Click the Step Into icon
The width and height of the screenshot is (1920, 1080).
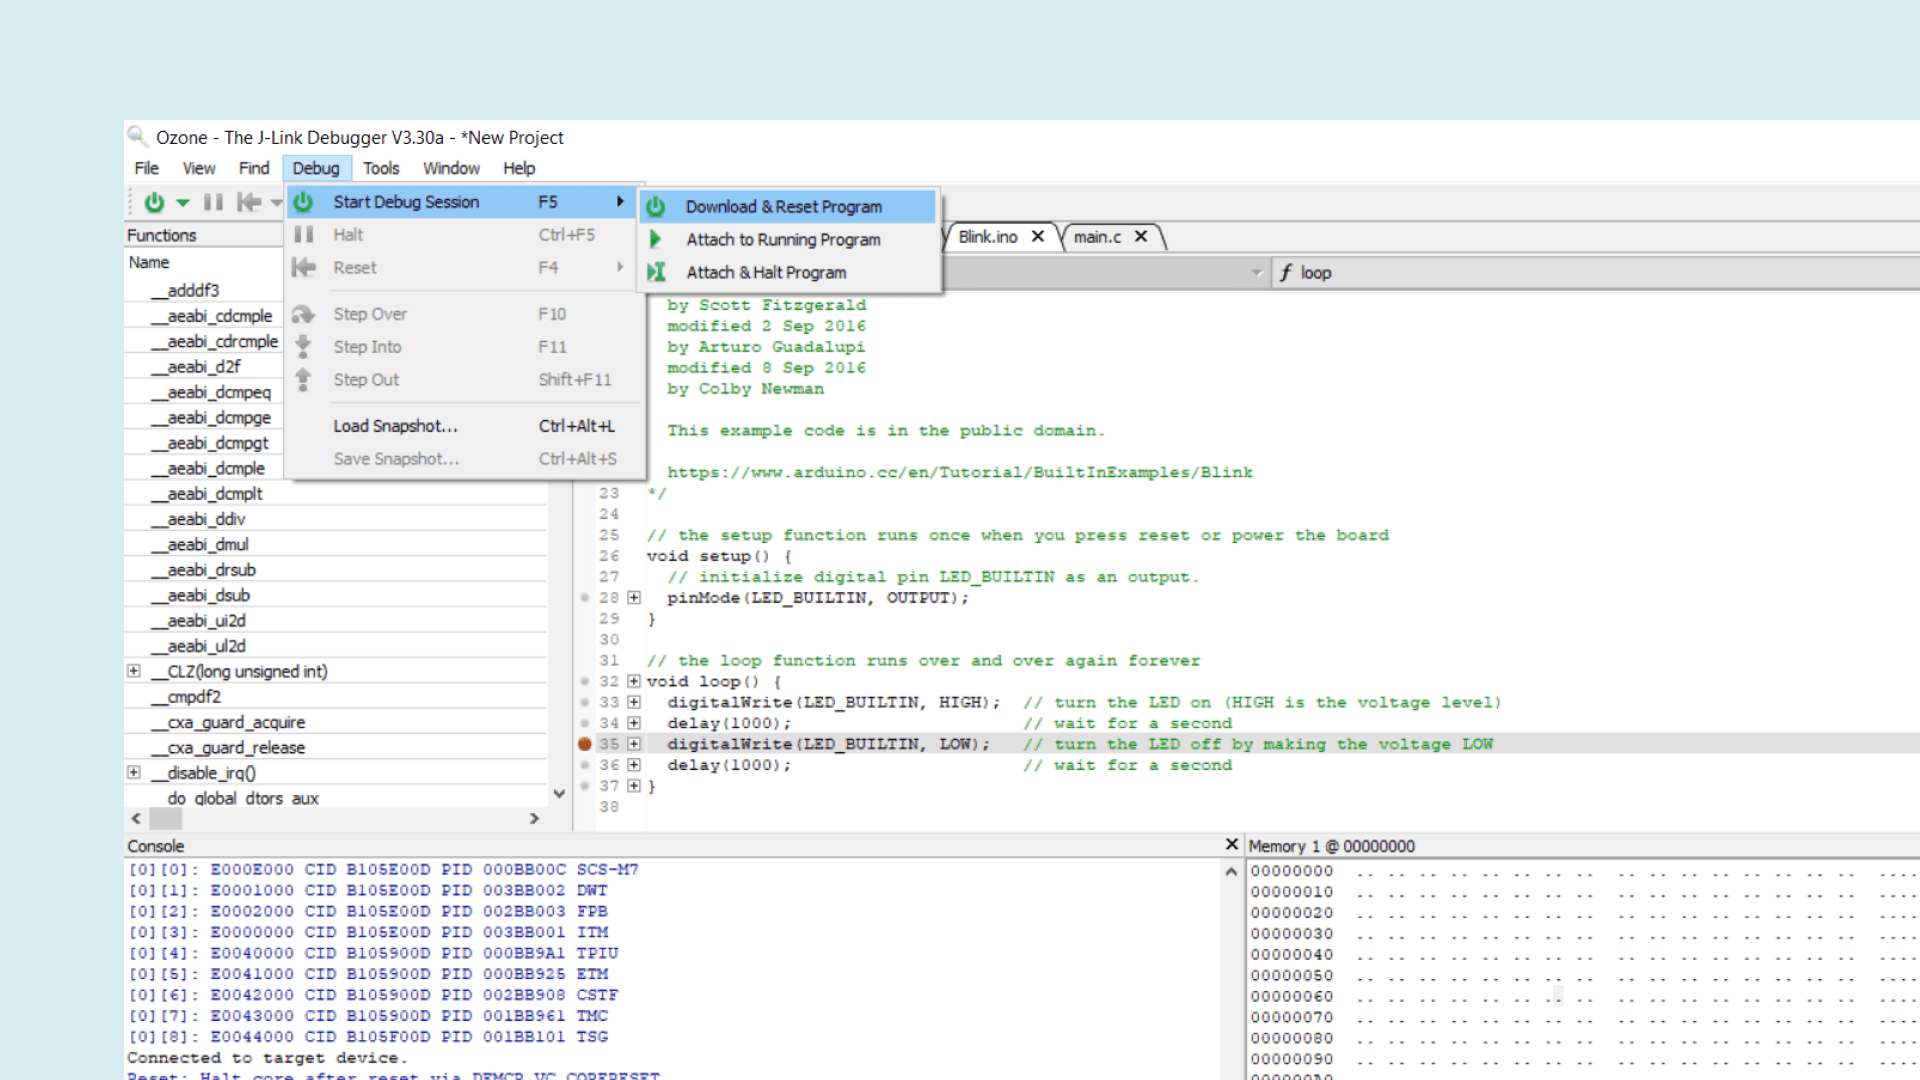click(x=303, y=347)
